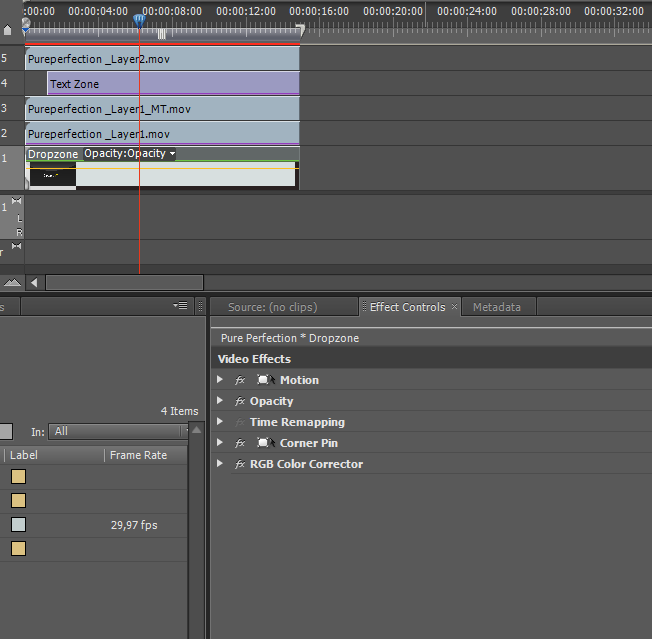
Task: Click the Video Effects section header
Action: [254, 359]
